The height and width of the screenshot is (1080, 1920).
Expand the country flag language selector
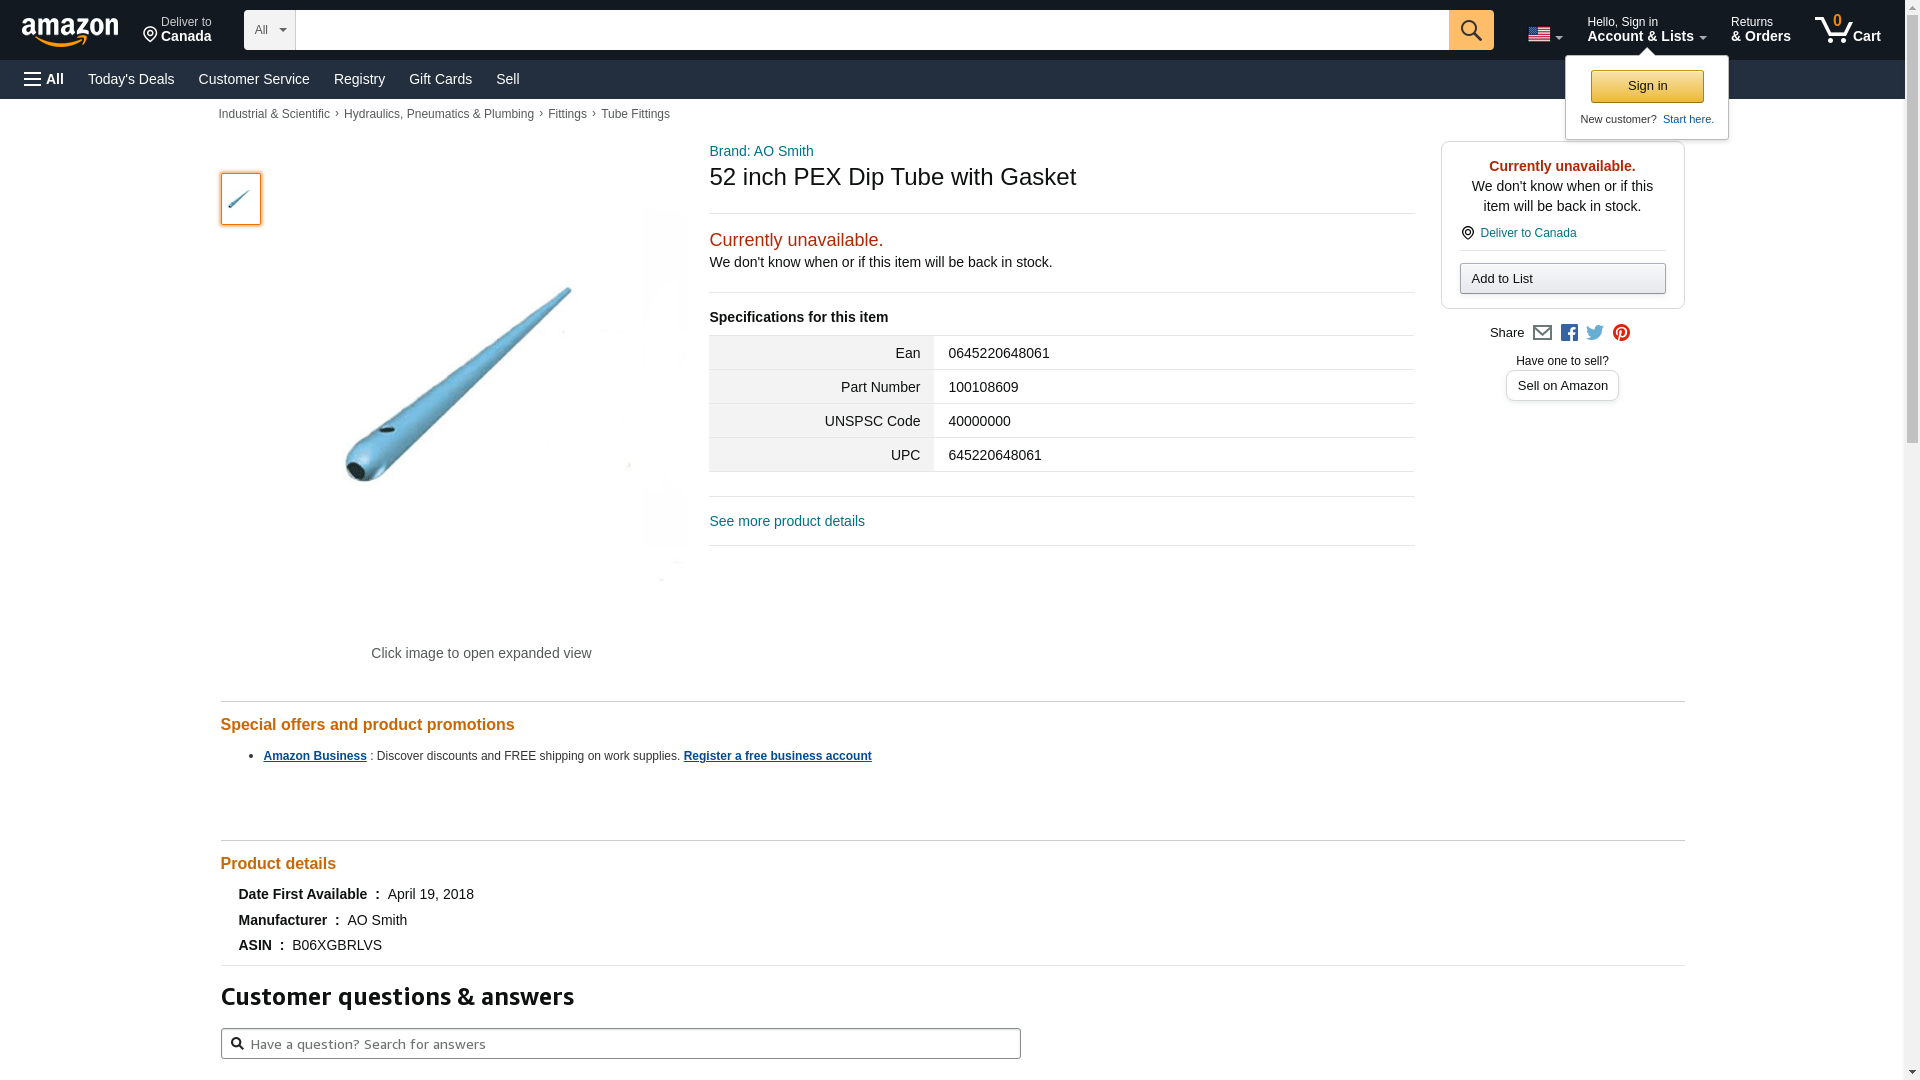coord(1544,35)
